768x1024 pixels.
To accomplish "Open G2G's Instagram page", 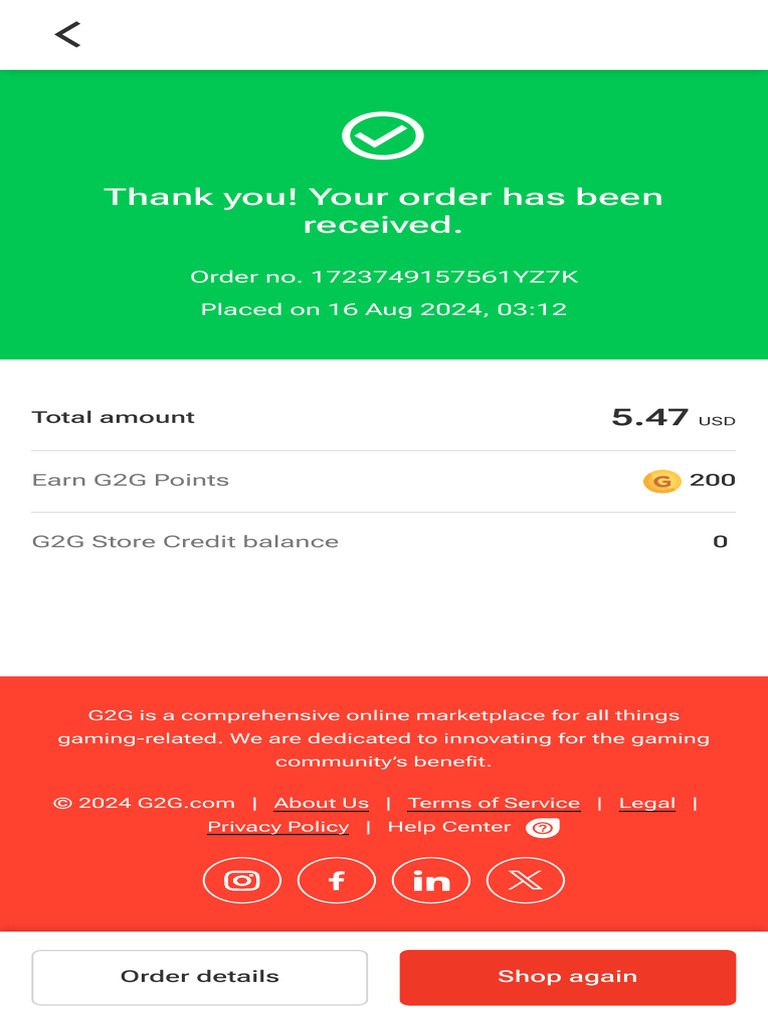I will click(242, 880).
